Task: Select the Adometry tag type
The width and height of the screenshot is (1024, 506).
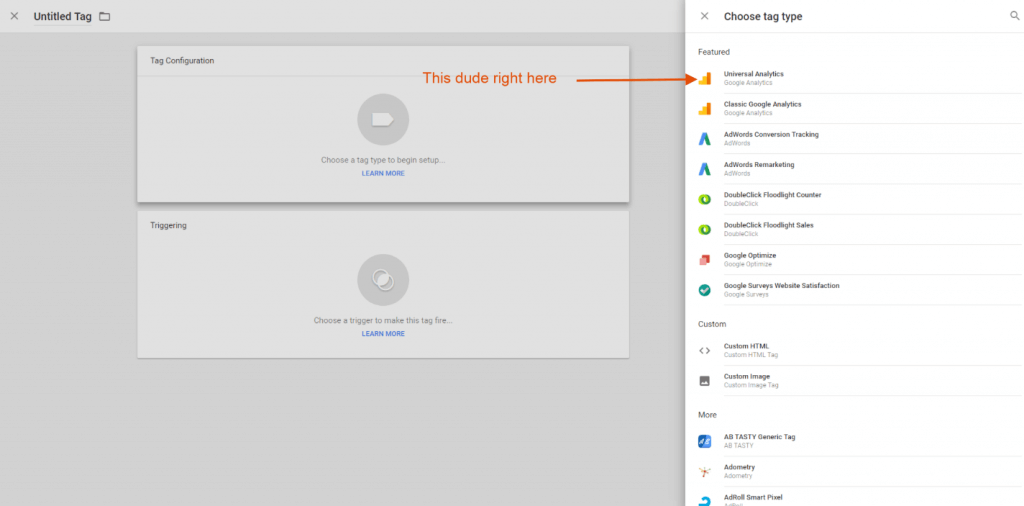Action: 859,471
